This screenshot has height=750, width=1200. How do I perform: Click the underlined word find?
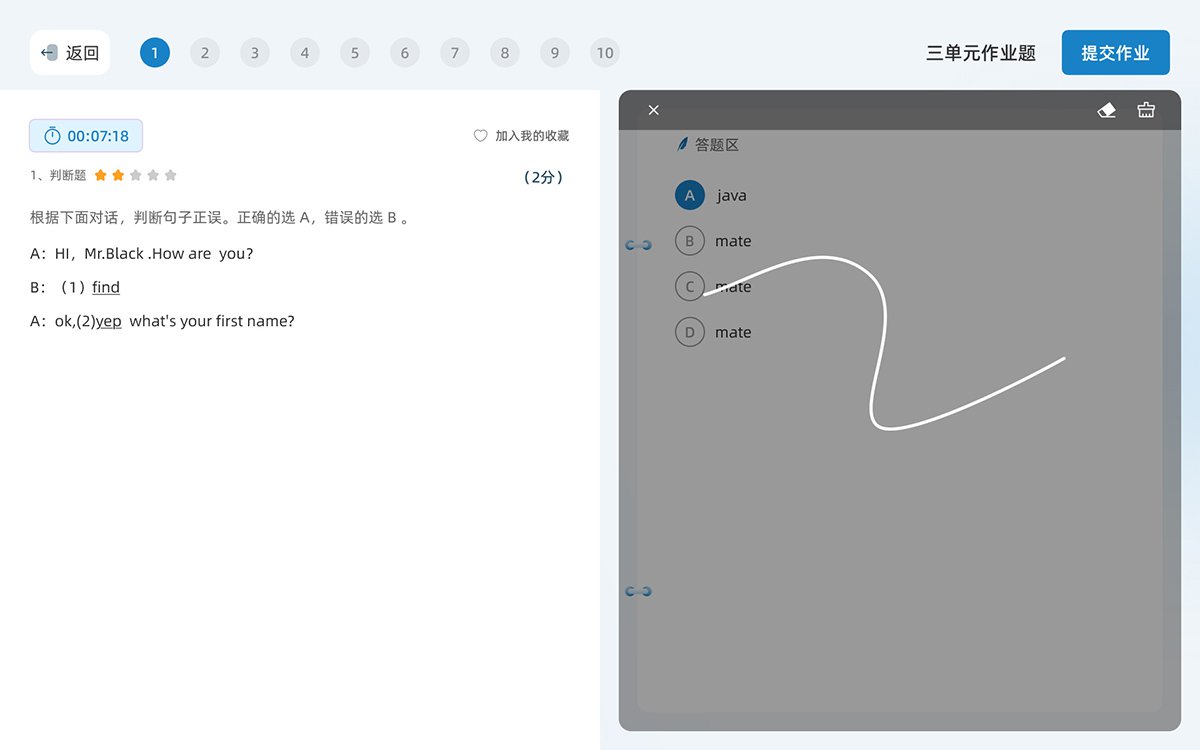[x=106, y=287]
